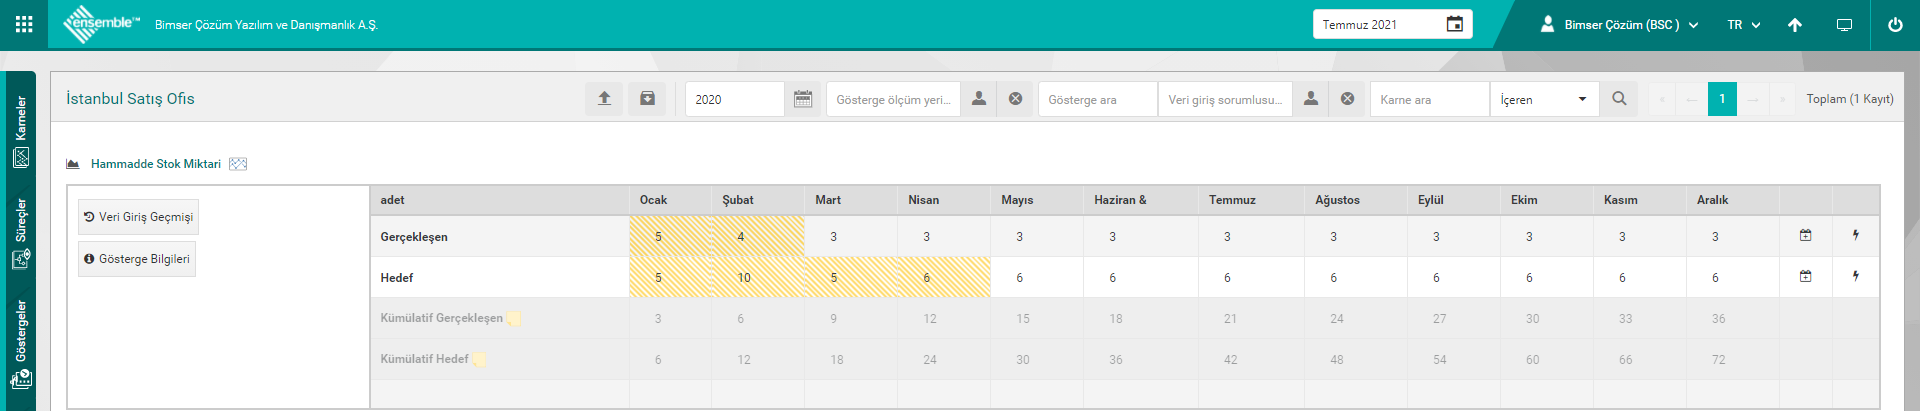1920x411 pixels.
Task: Click the yellow note beside Kümülatif Gerçekleşen
Action: coord(514,319)
